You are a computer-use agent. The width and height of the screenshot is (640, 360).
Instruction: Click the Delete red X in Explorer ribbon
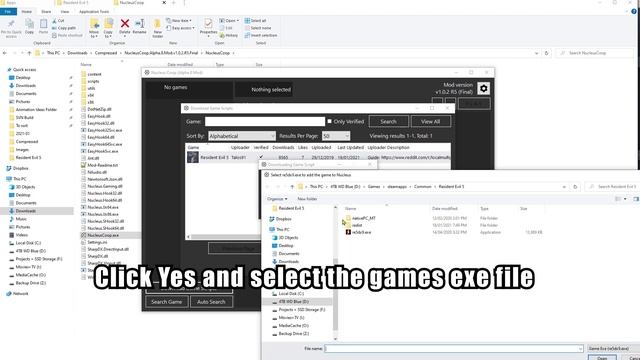[x=125, y=24]
